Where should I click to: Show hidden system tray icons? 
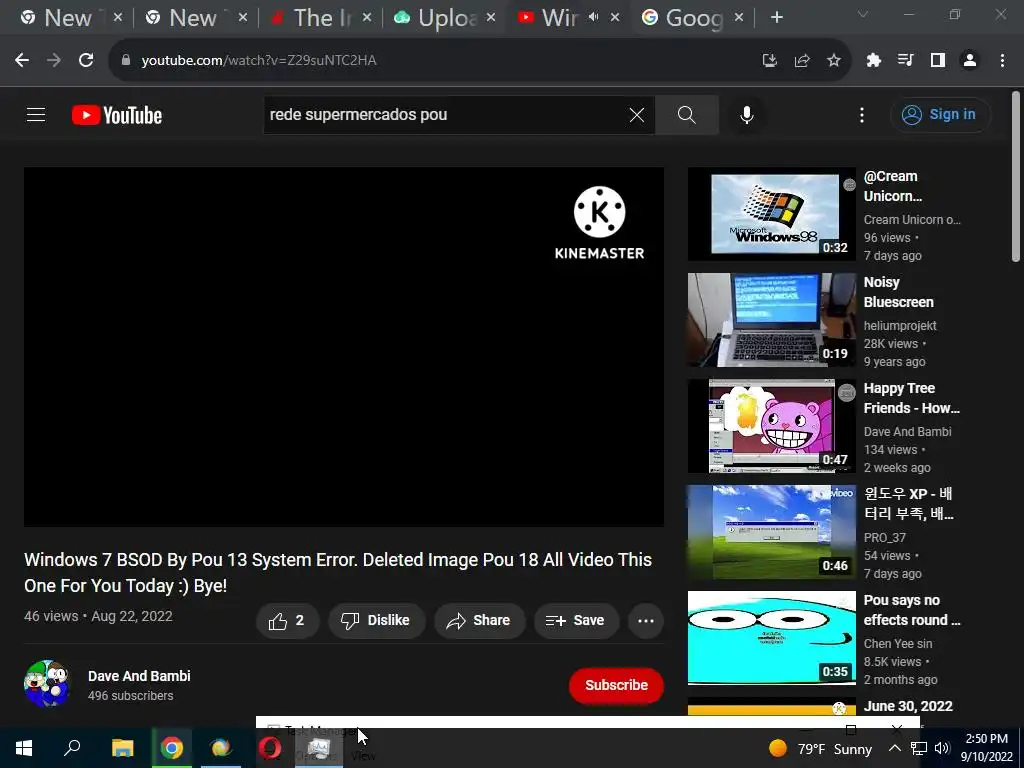[x=895, y=748]
